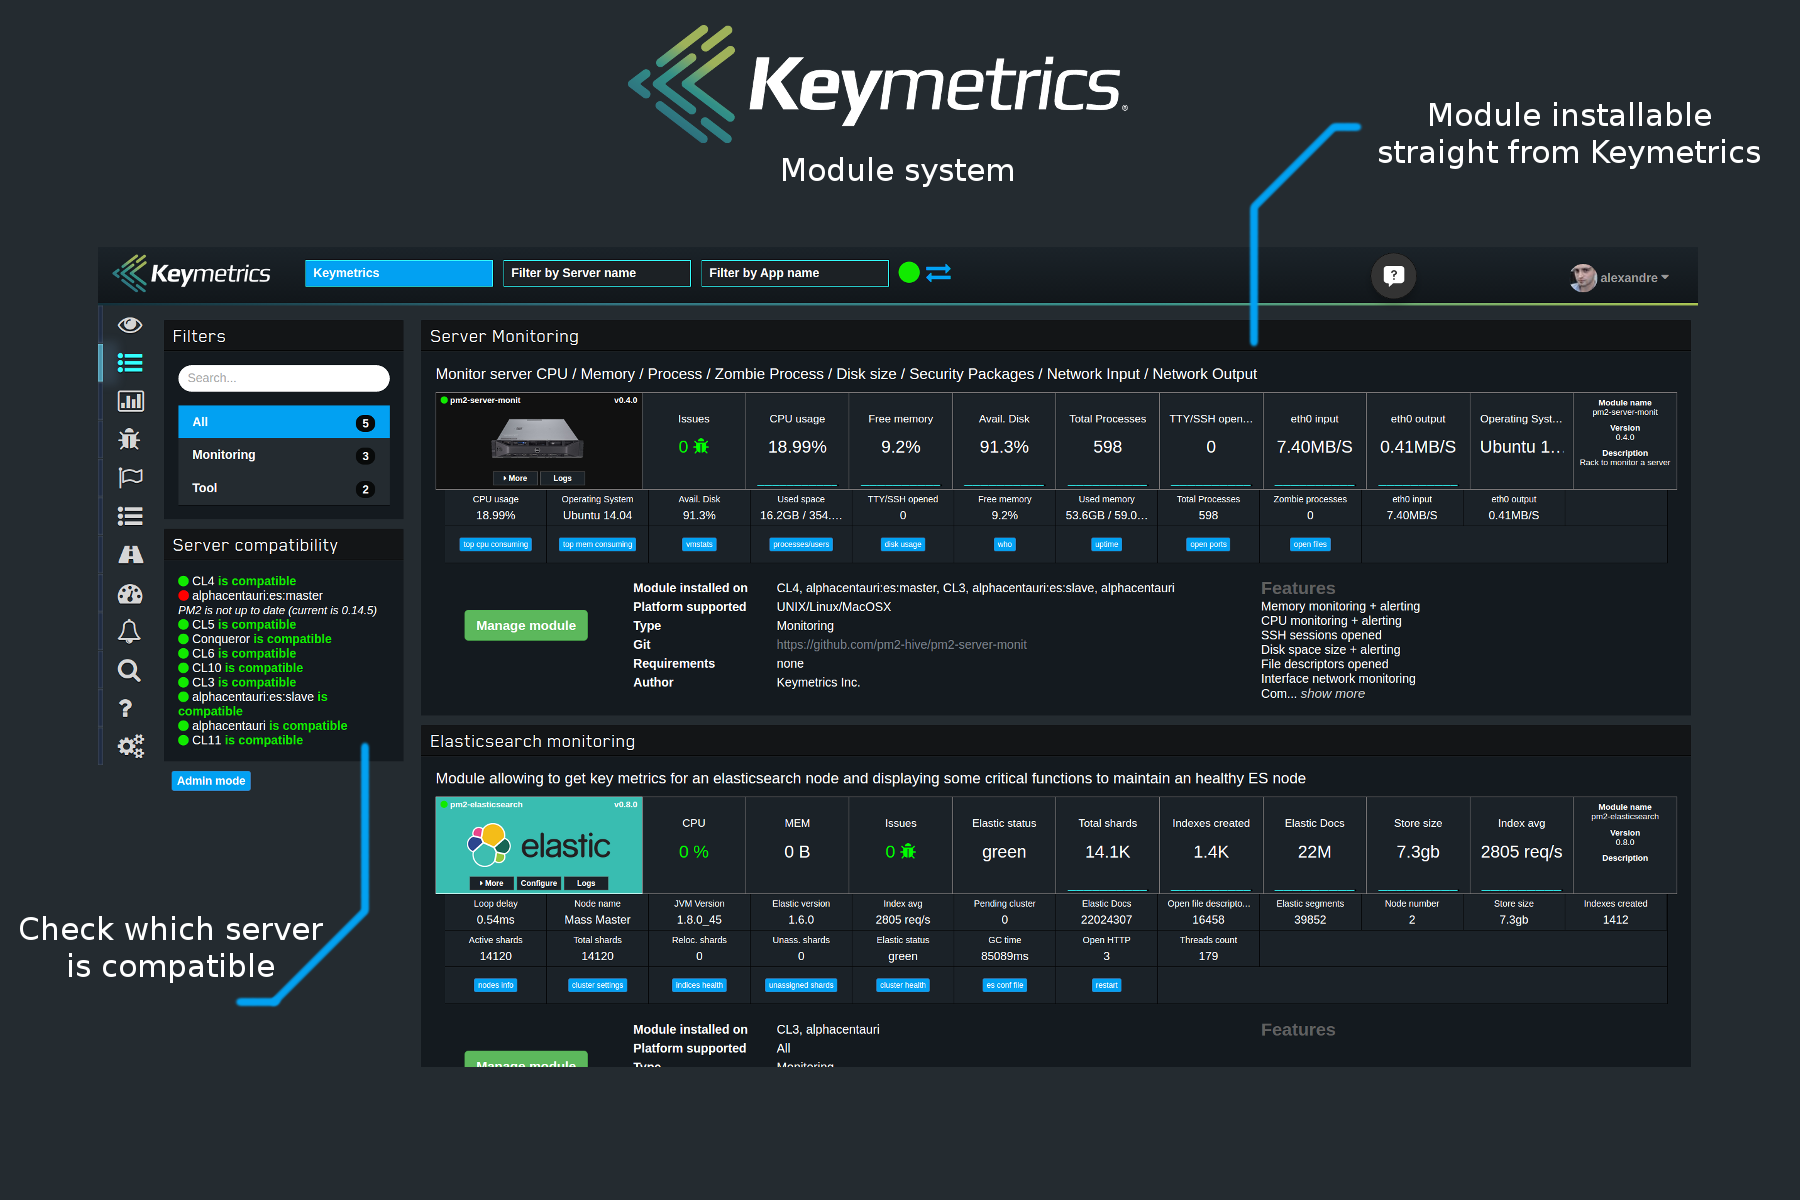The height and width of the screenshot is (1200, 1800).
Task: Open the bell notifications icon
Action: pyautogui.click(x=130, y=631)
